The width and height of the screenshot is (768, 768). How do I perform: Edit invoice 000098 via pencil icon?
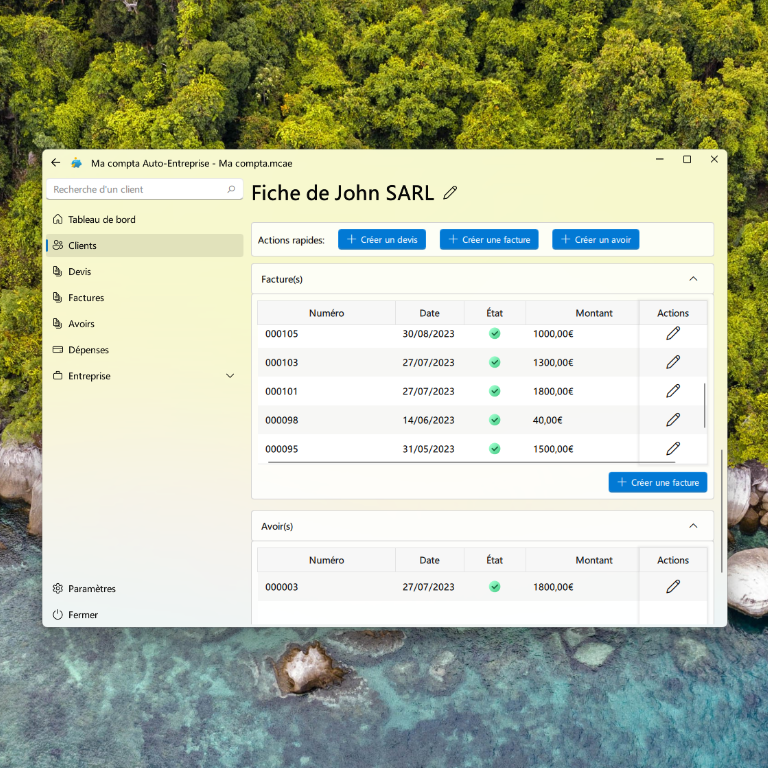[673, 420]
